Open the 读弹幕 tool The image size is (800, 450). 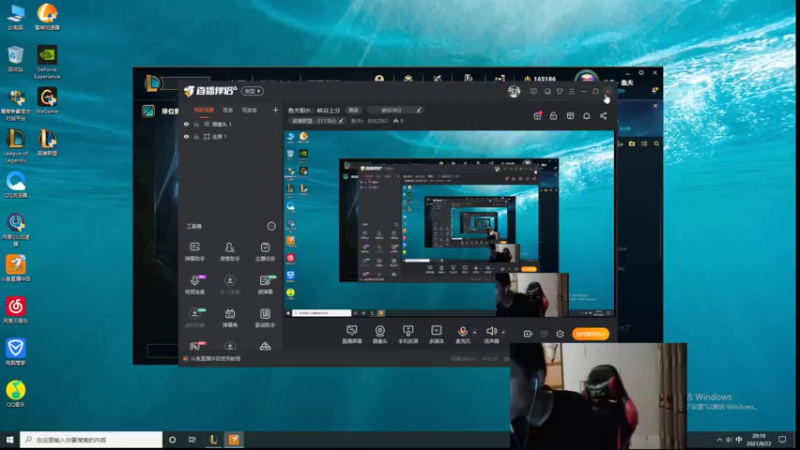[x=265, y=285]
